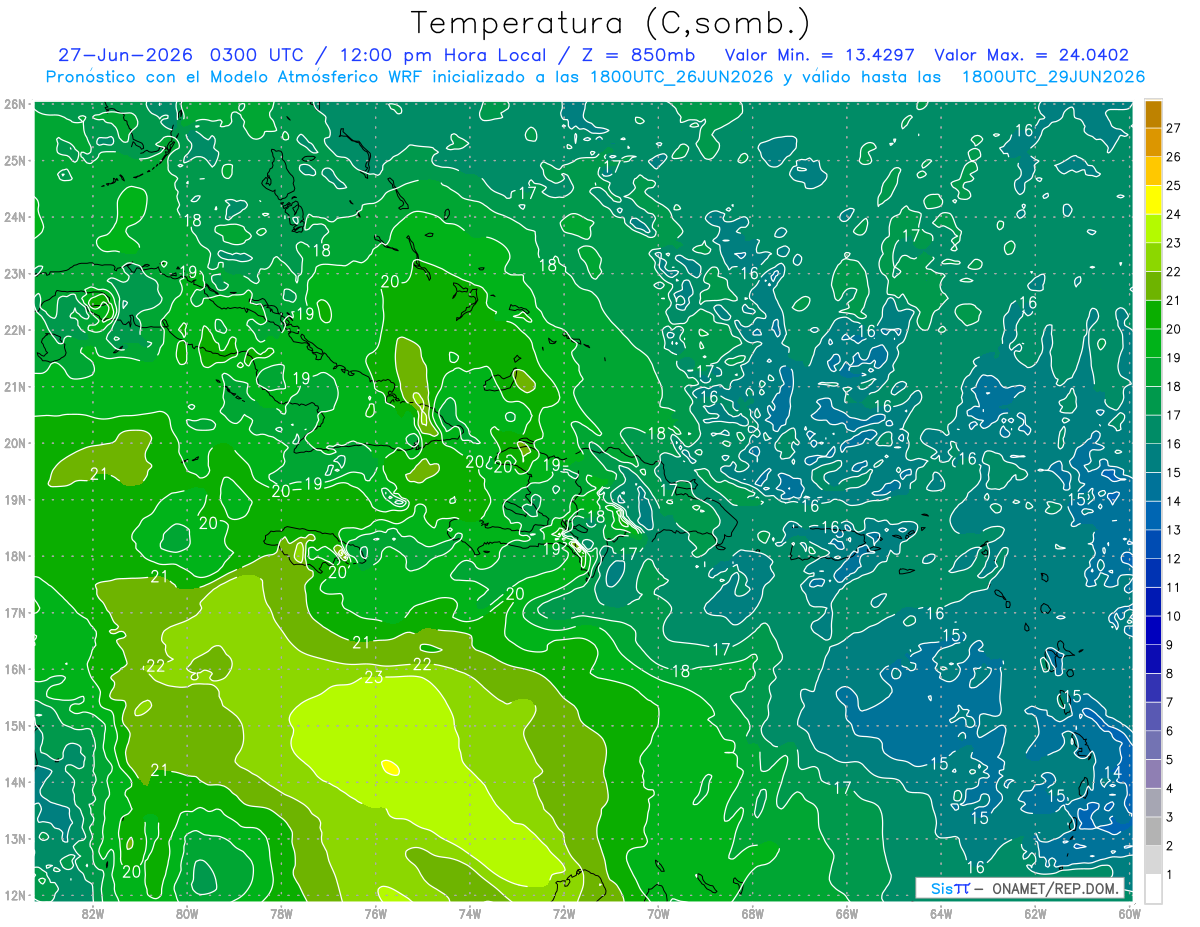Click "Valor Max. = 24.0402" in header
Screen dimensions: 1200x927
[x=1031, y=55]
